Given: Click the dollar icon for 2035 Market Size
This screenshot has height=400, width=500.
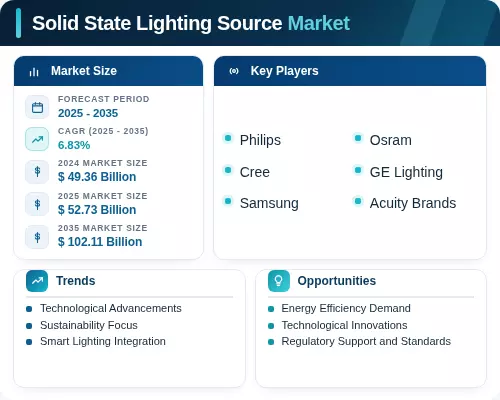Looking at the screenshot, I should [x=37, y=237].
